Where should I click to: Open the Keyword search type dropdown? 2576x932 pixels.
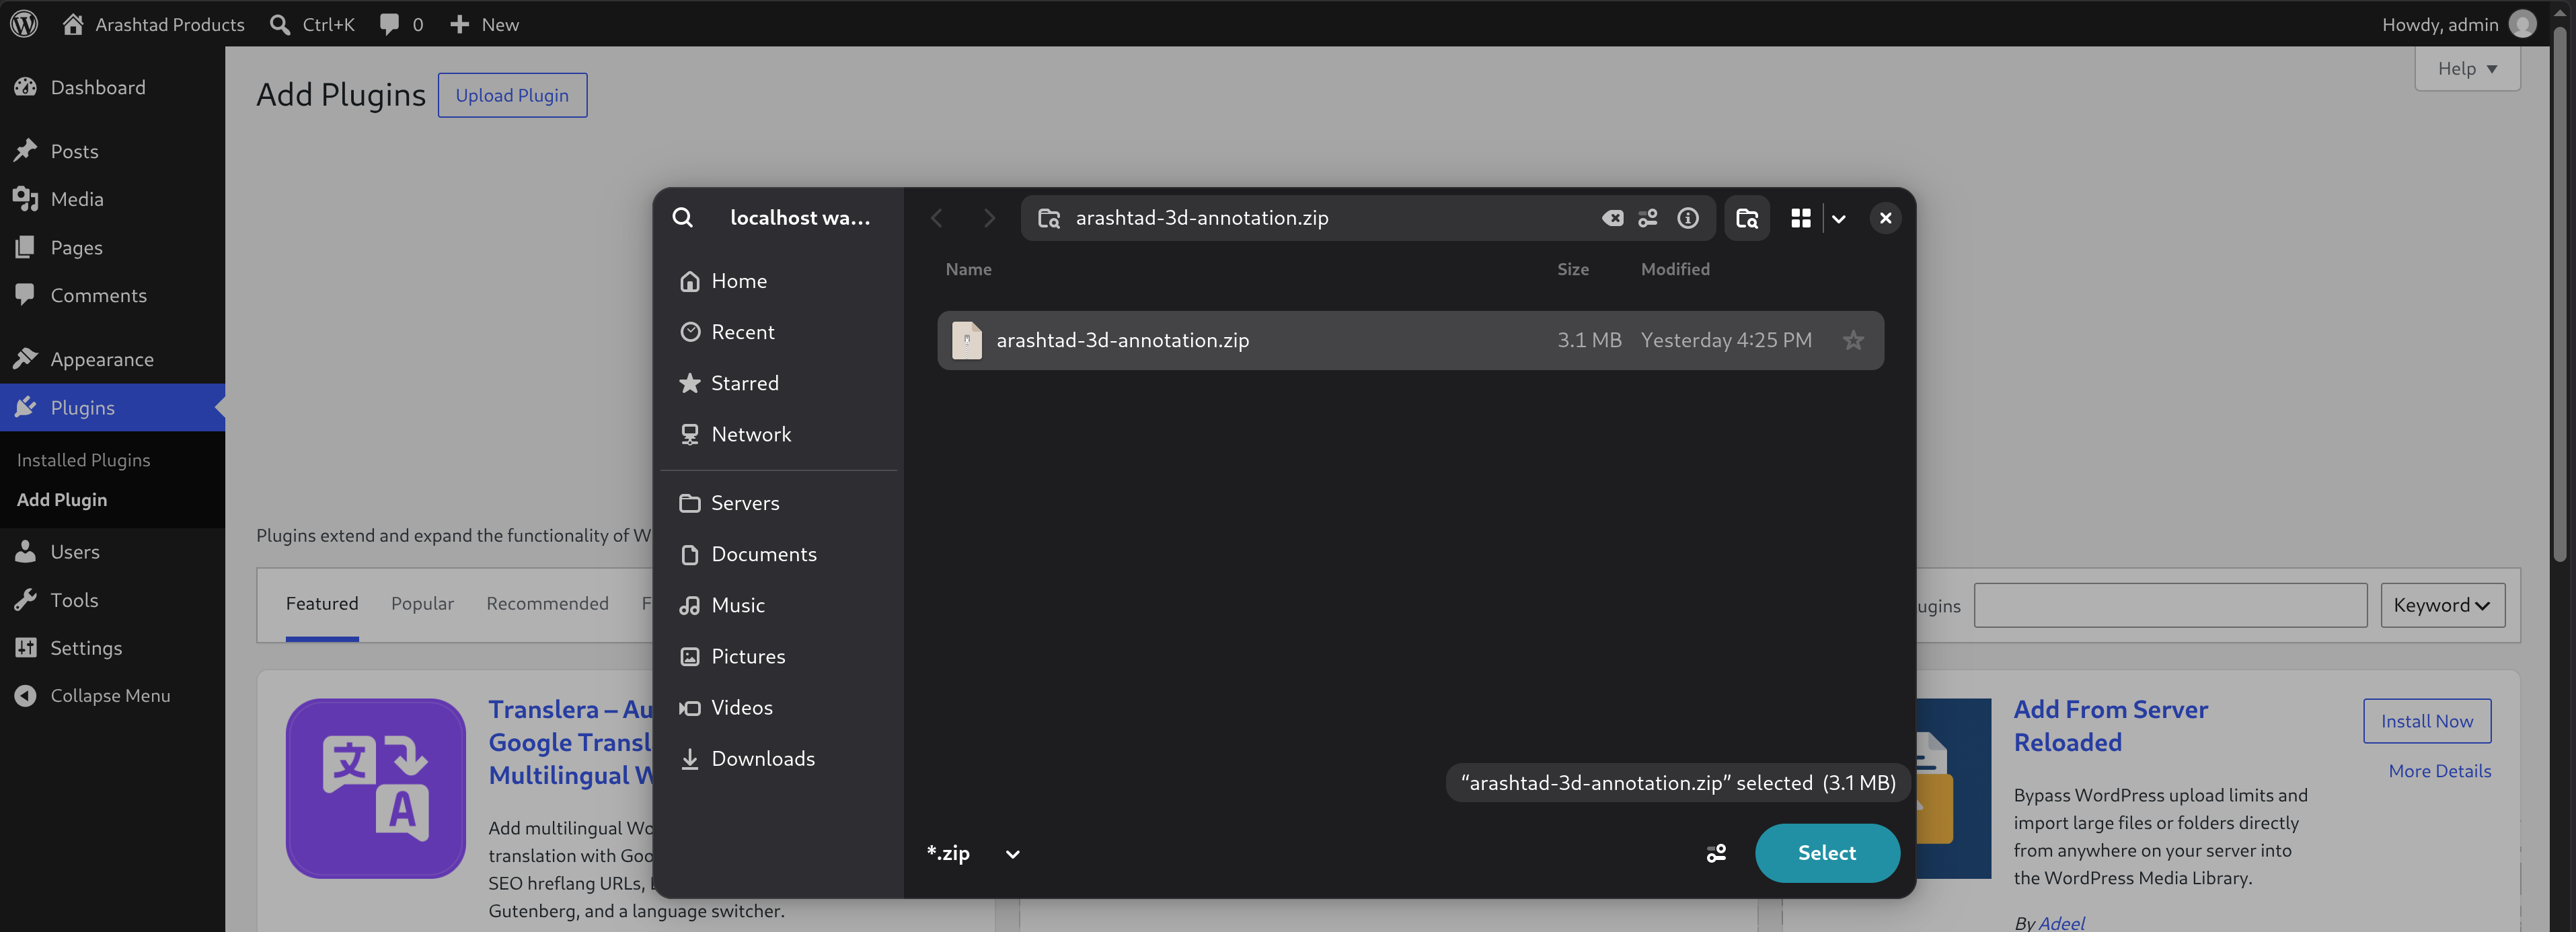(2442, 605)
